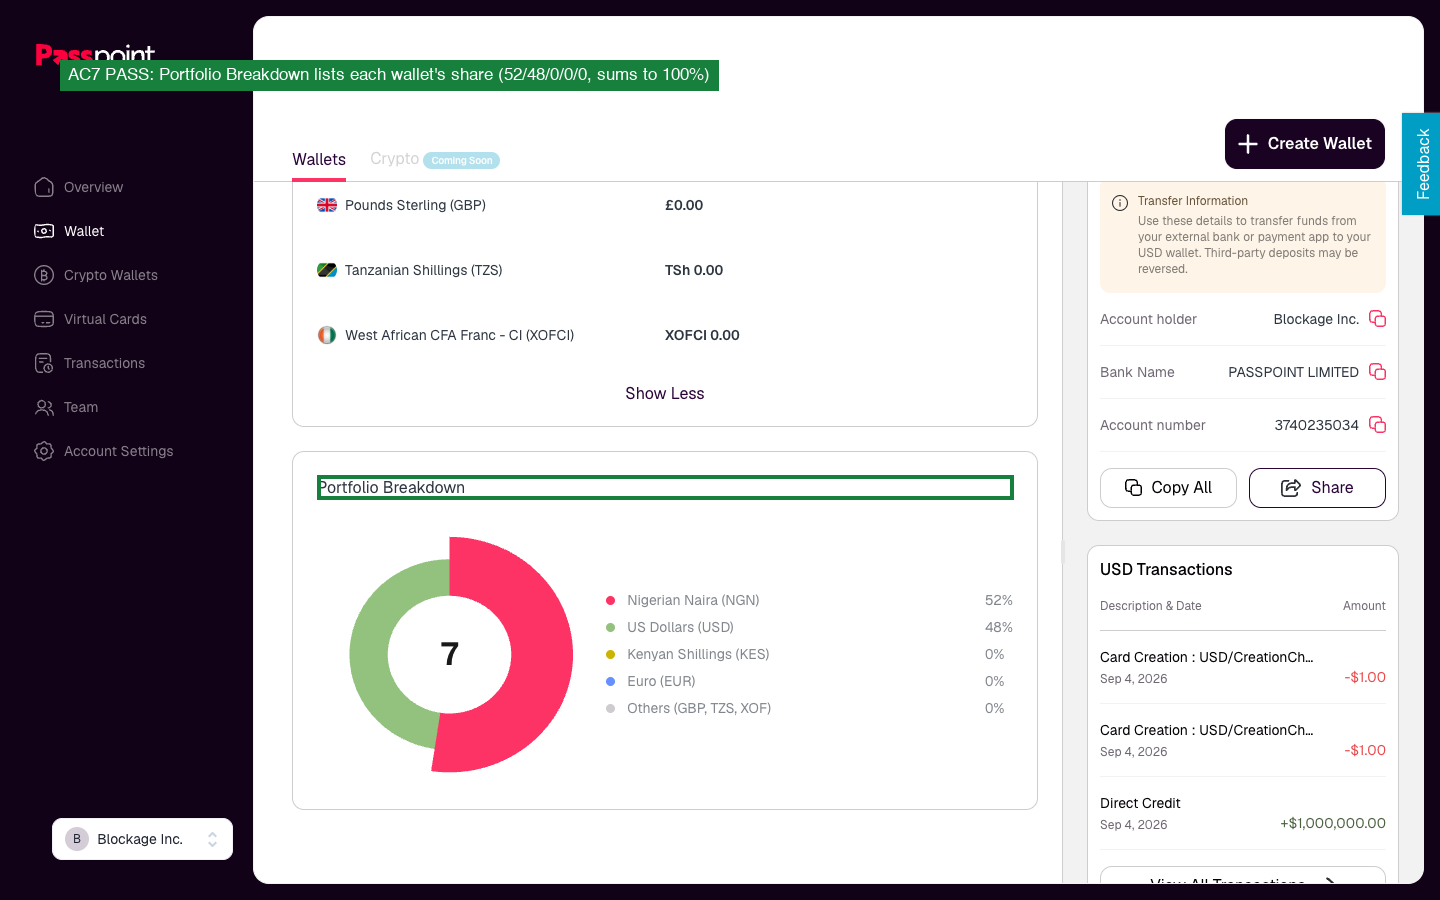Click the Account Settings gear icon
Image resolution: width=1440 pixels, height=900 pixels.
[44, 451]
